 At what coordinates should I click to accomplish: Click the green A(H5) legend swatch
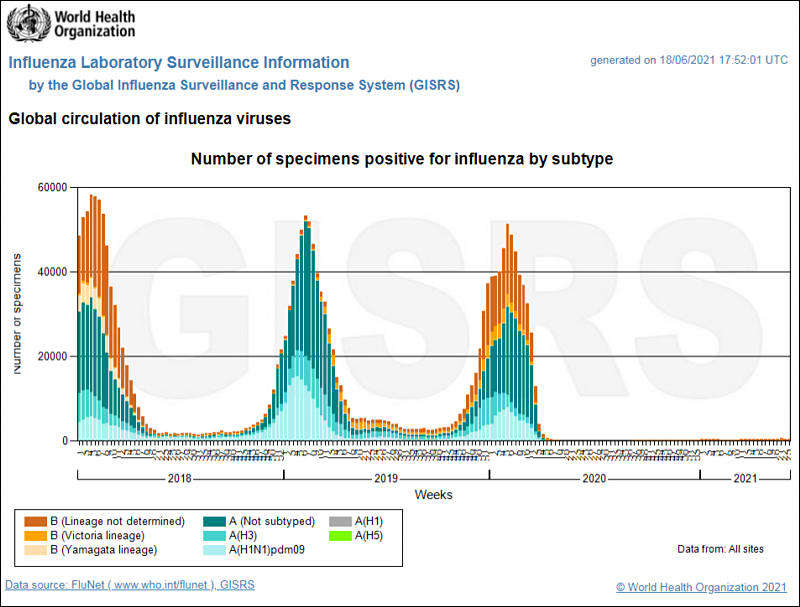pos(340,536)
